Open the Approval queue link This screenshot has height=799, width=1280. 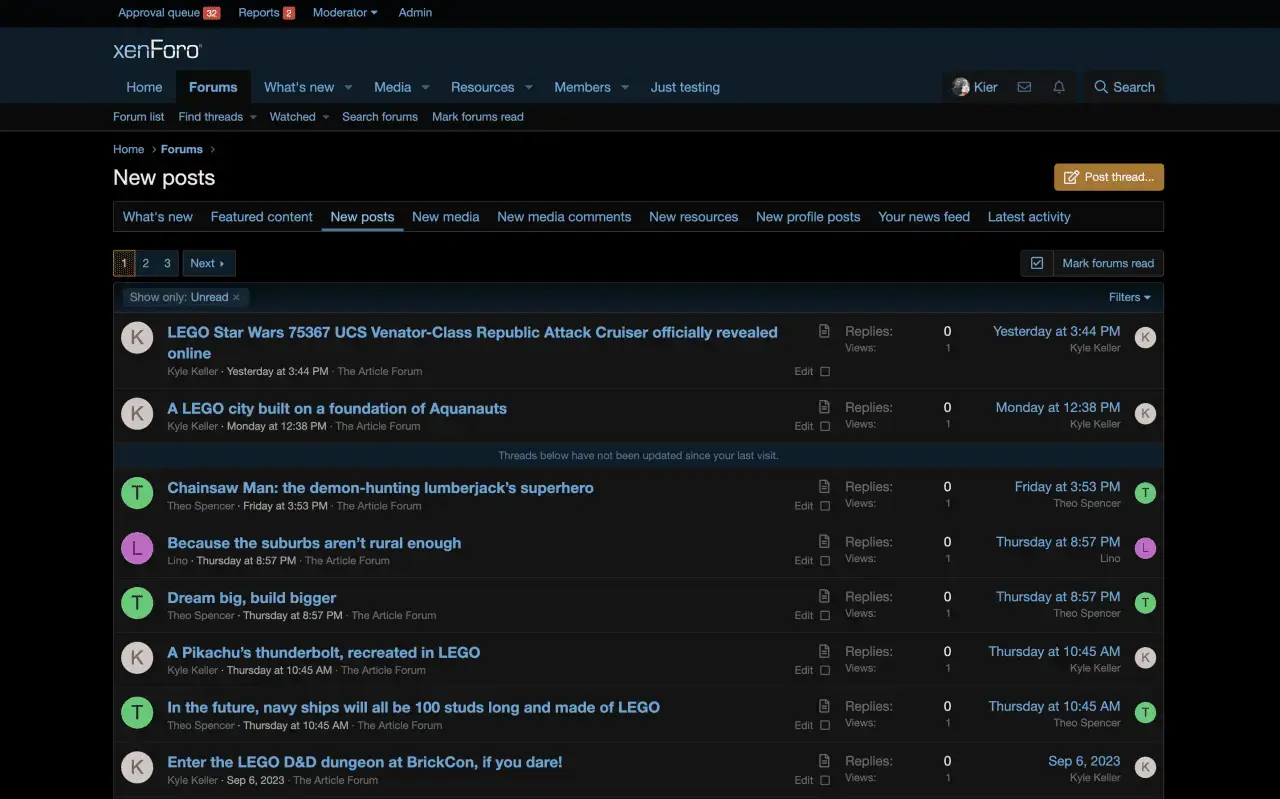[x=169, y=13]
